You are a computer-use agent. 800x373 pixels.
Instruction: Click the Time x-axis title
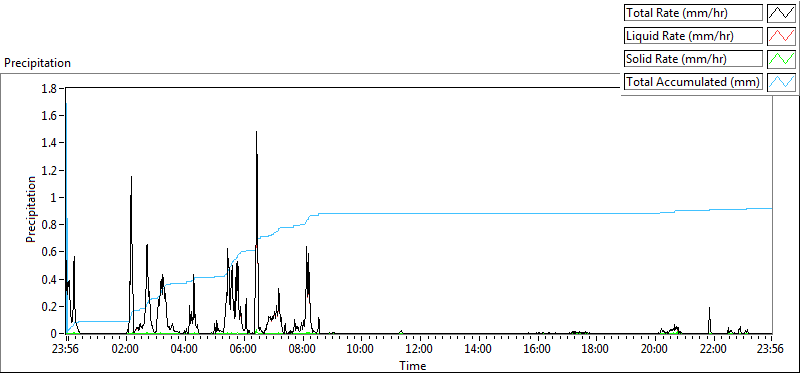[412, 365]
